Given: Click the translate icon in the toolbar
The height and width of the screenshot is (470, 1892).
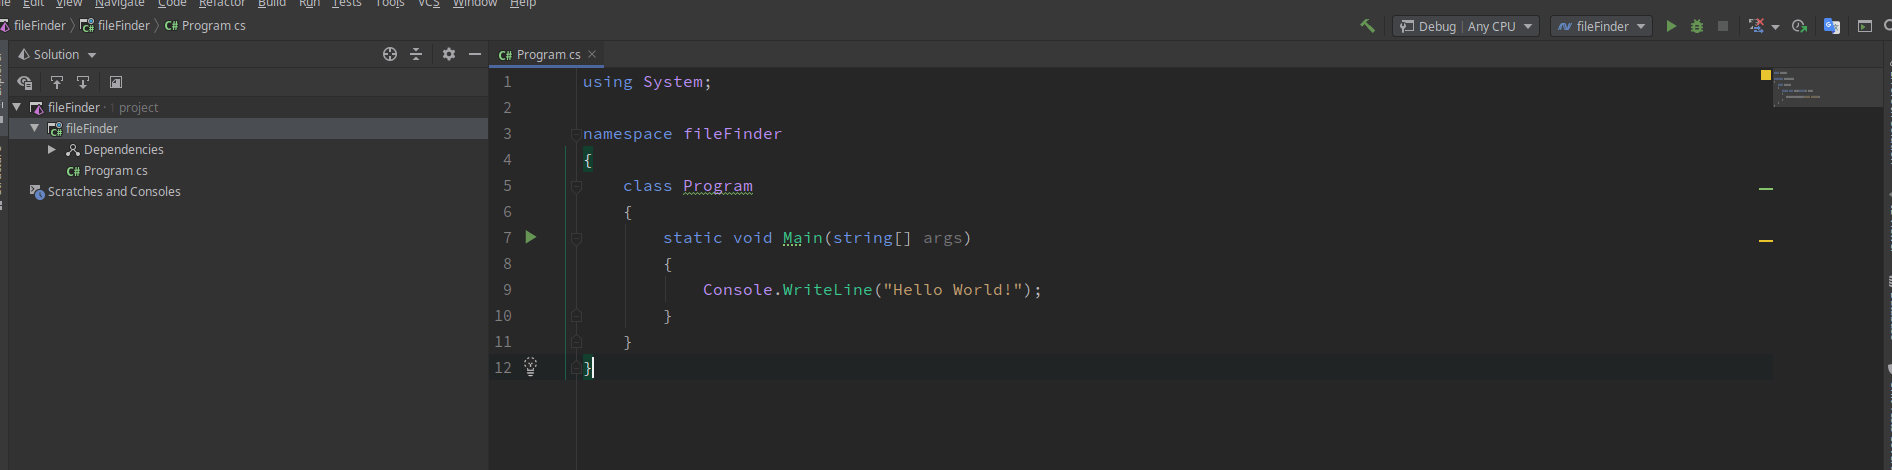Looking at the screenshot, I should [1832, 26].
